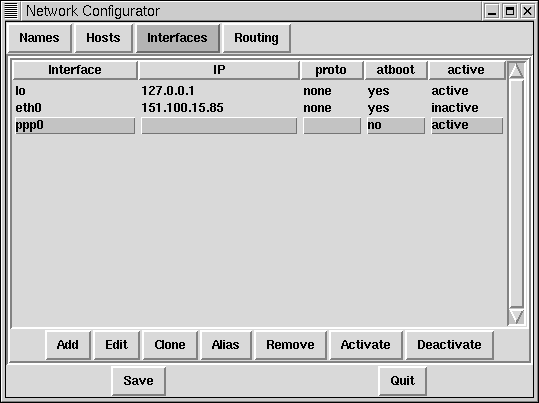Image resolution: width=539 pixels, height=403 pixels.
Task: Click the scrollbar down arrow
Action: point(516,316)
